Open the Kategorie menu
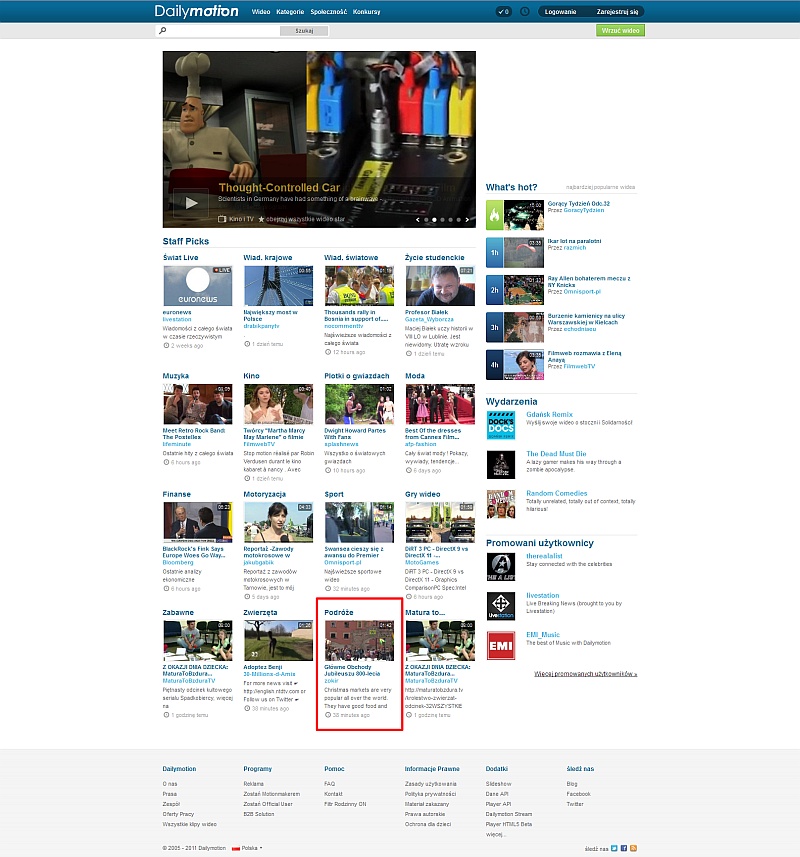Image resolution: width=800 pixels, height=857 pixels. (x=290, y=11)
